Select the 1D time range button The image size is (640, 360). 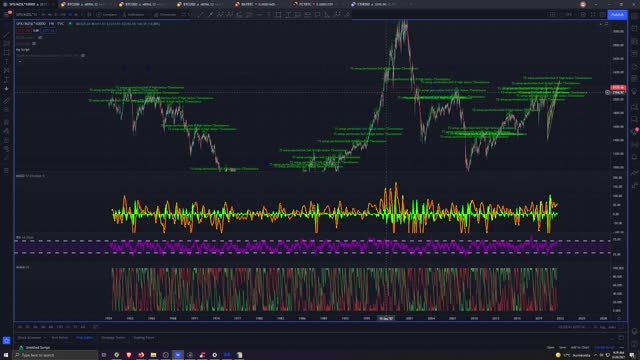coord(20,327)
